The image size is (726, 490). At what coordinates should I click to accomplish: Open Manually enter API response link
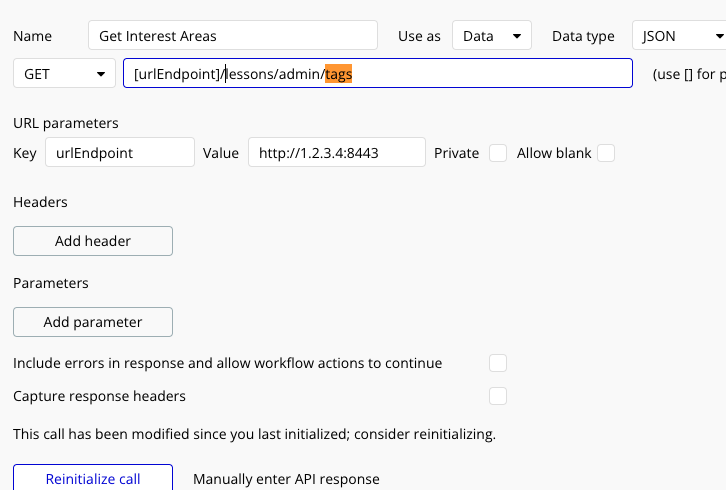286,479
